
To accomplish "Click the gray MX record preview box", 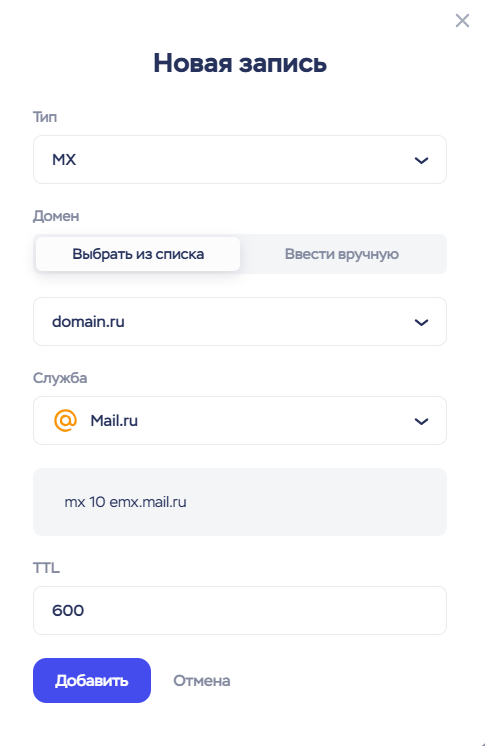I will tap(240, 502).
